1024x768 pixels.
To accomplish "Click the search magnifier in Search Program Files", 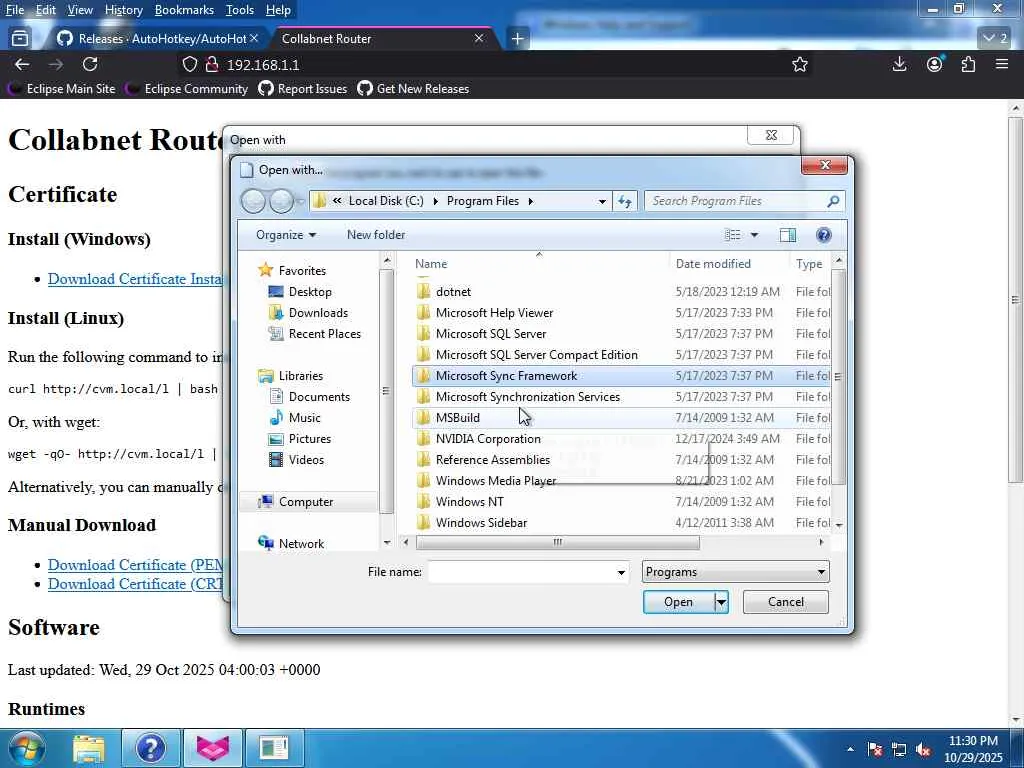I will click(833, 201).
